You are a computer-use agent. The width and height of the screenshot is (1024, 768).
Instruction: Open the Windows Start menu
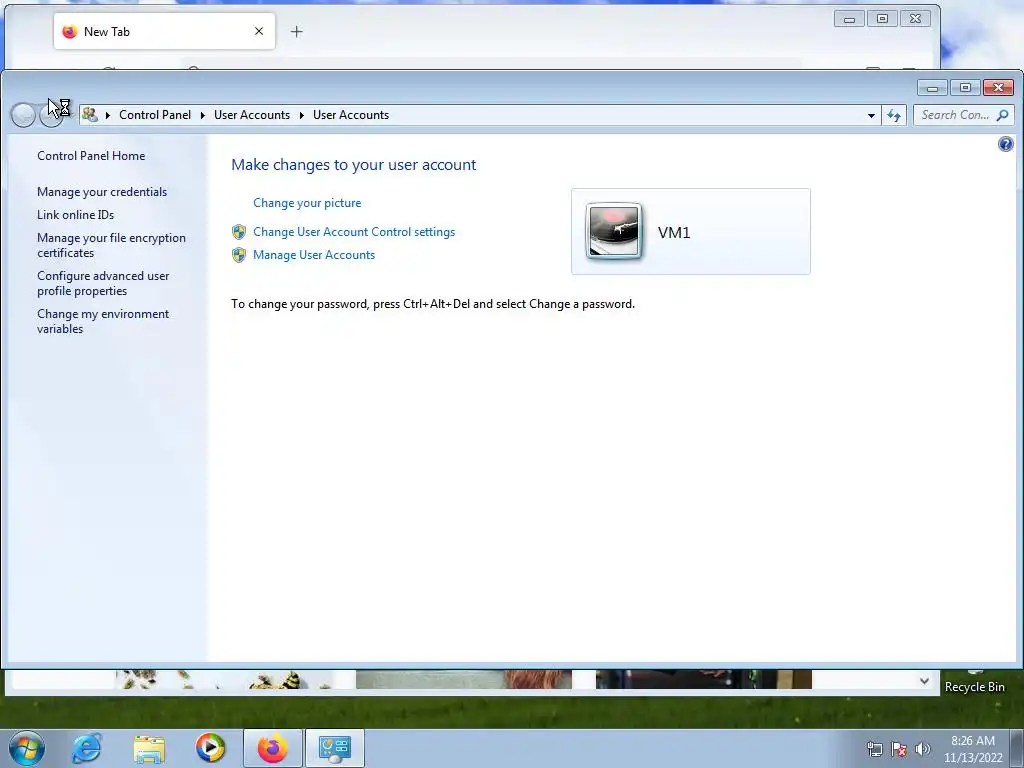click(x=27, y=748)
